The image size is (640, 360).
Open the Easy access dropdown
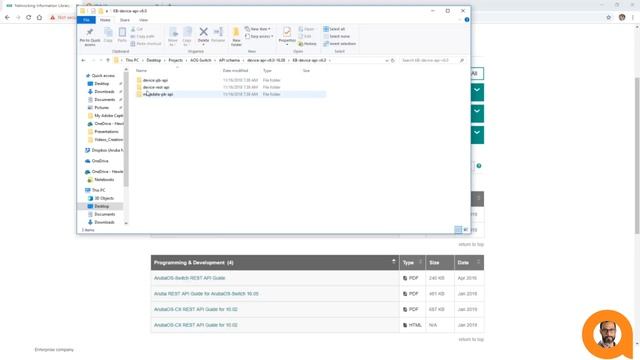point(259,36)
